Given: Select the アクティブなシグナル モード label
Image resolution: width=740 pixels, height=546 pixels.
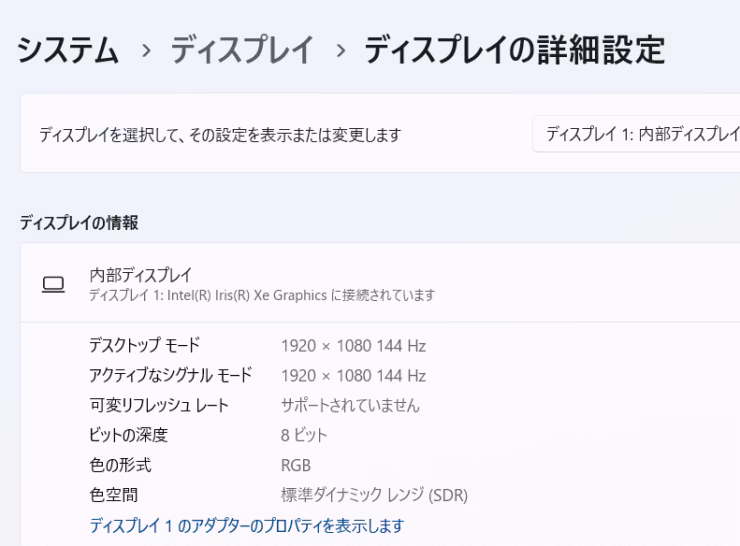Looking at the screenshot, I should (170, 375).
